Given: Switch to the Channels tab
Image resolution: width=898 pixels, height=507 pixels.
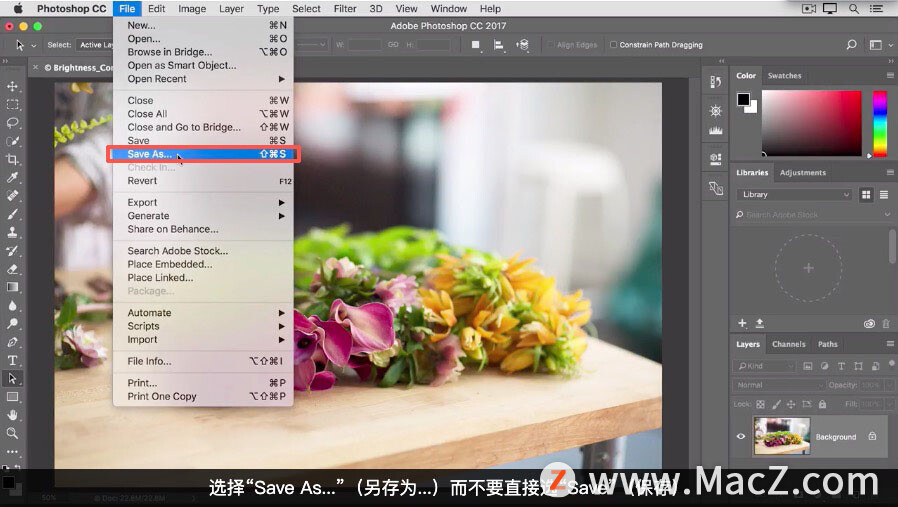Looking at the screenshot, I should (x=789, y=344).
